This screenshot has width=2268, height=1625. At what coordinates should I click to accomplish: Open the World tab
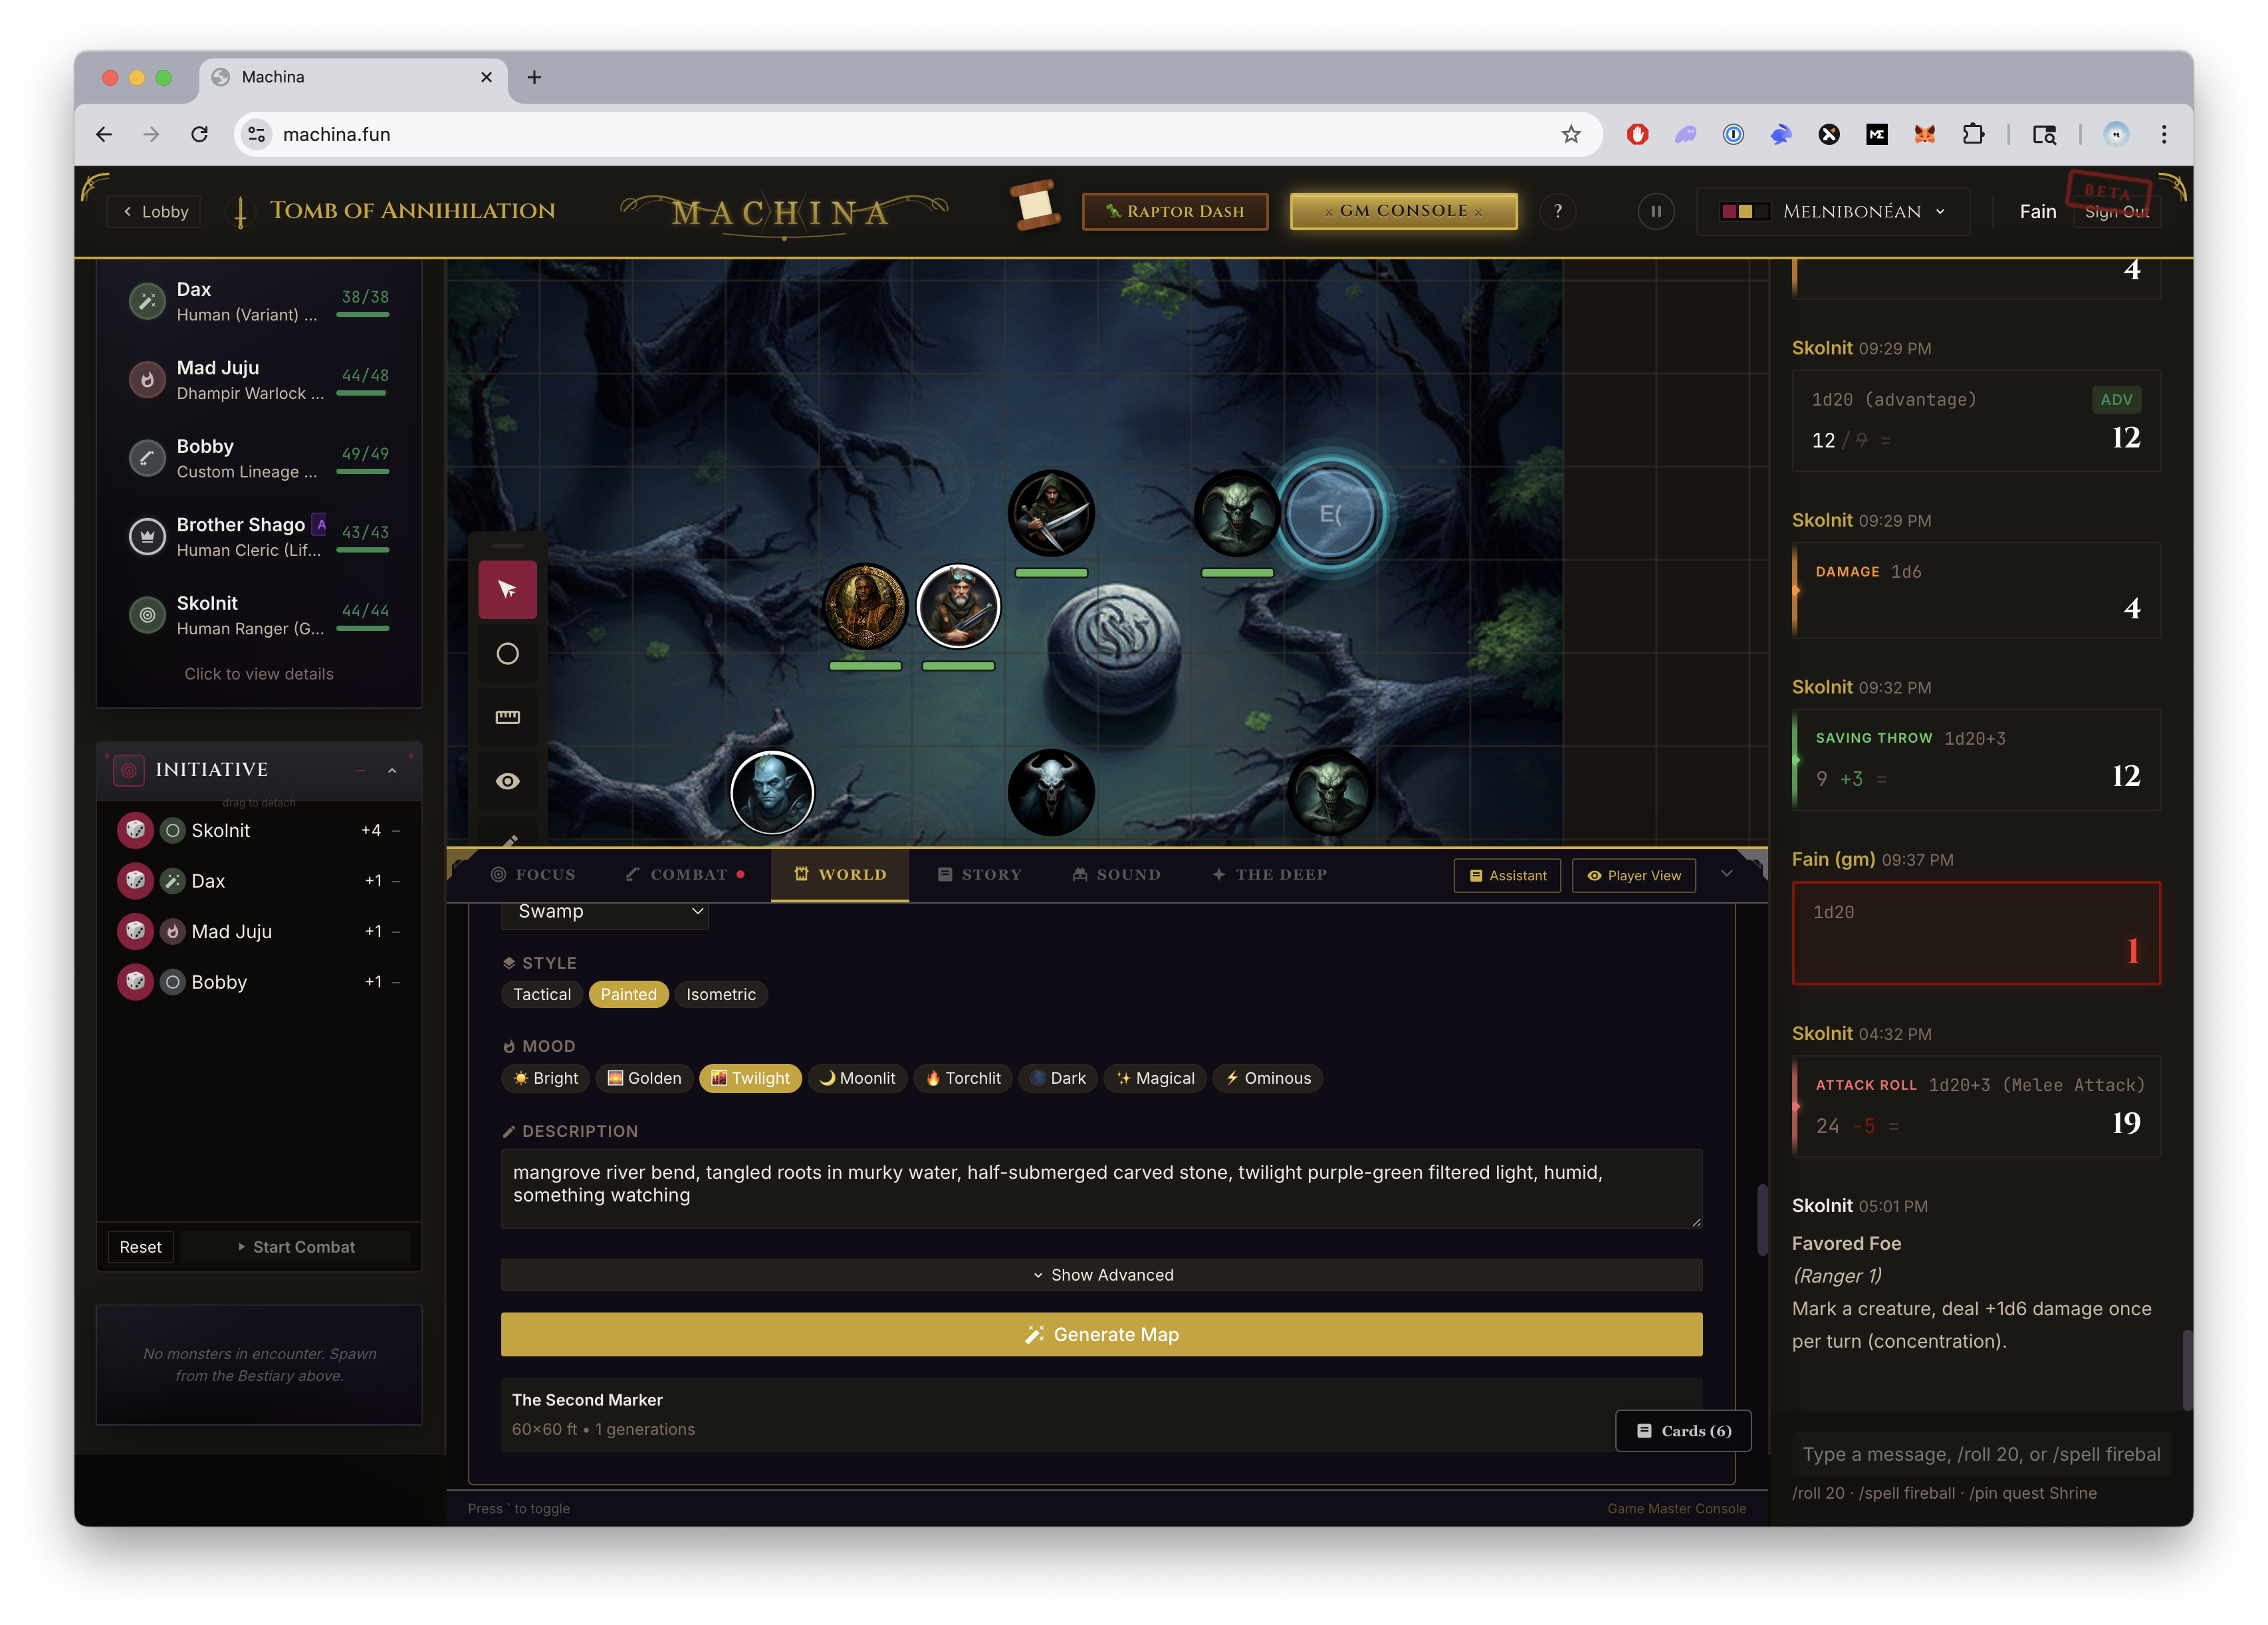(840, 874)
